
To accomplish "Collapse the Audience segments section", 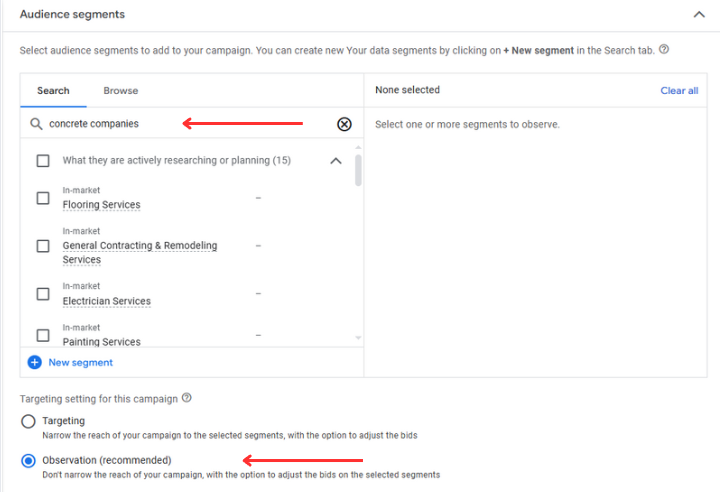I will [699, 14].
